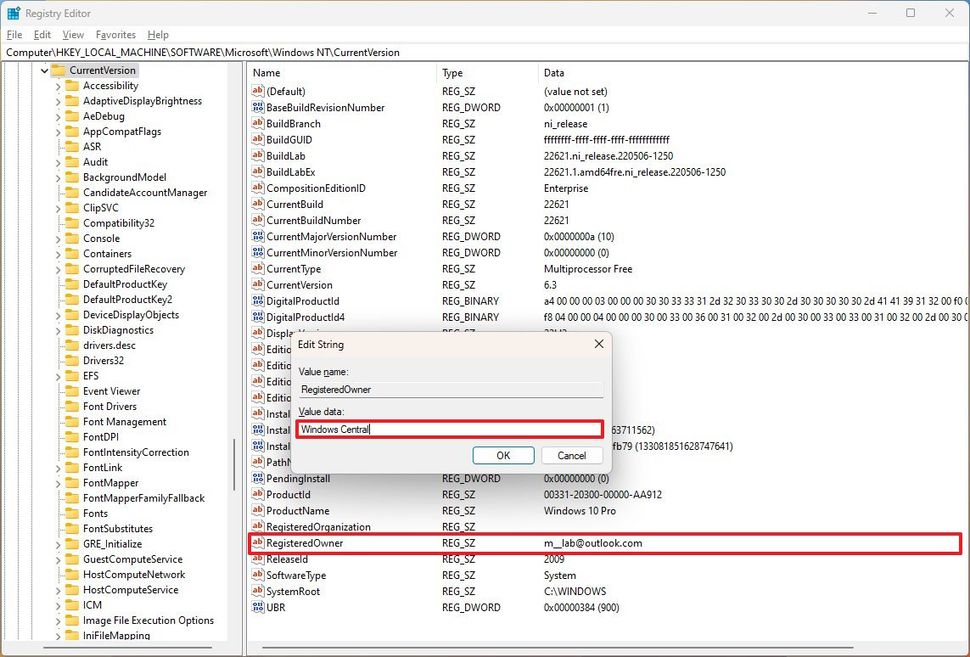Click the folder icon for the Console key

click(x=70, y=238)
